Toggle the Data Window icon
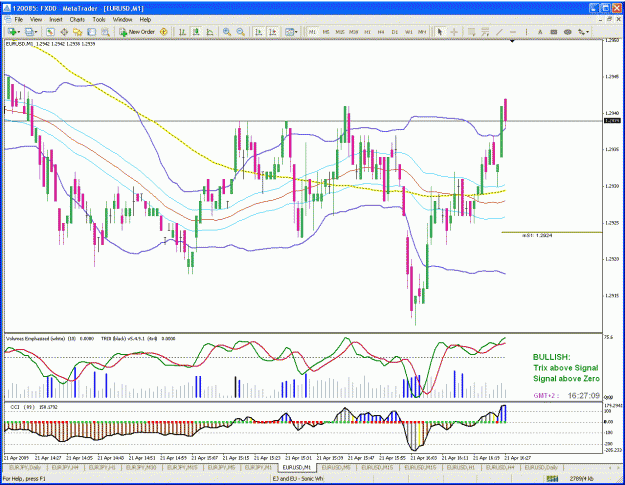 tap(64, 32)
